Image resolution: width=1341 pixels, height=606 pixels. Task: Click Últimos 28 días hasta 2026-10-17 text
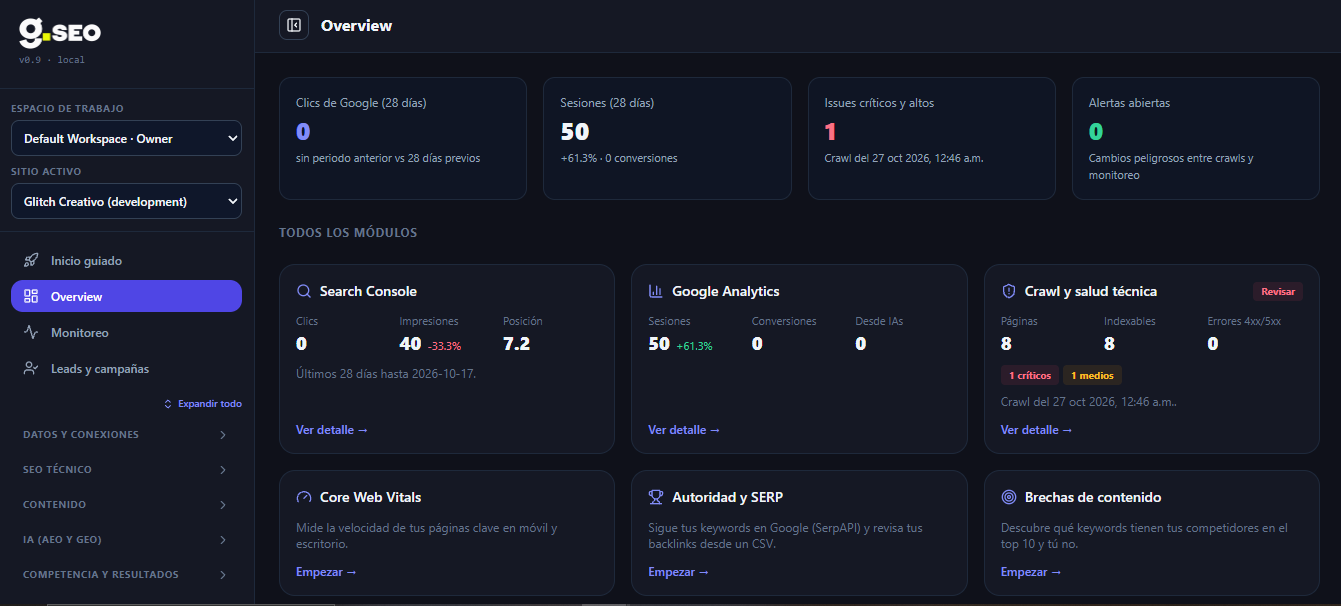coord(385,374)
